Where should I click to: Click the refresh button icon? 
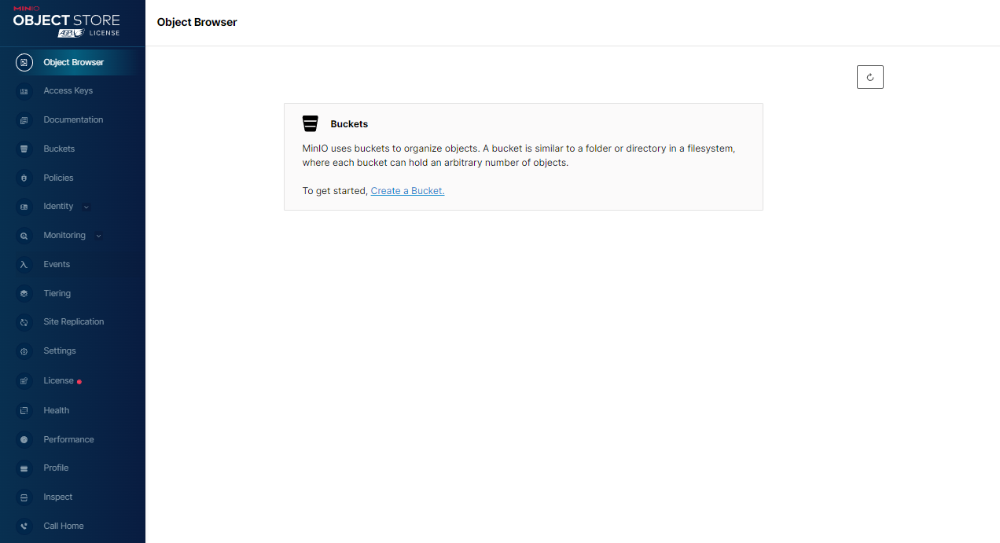[870, 77]
